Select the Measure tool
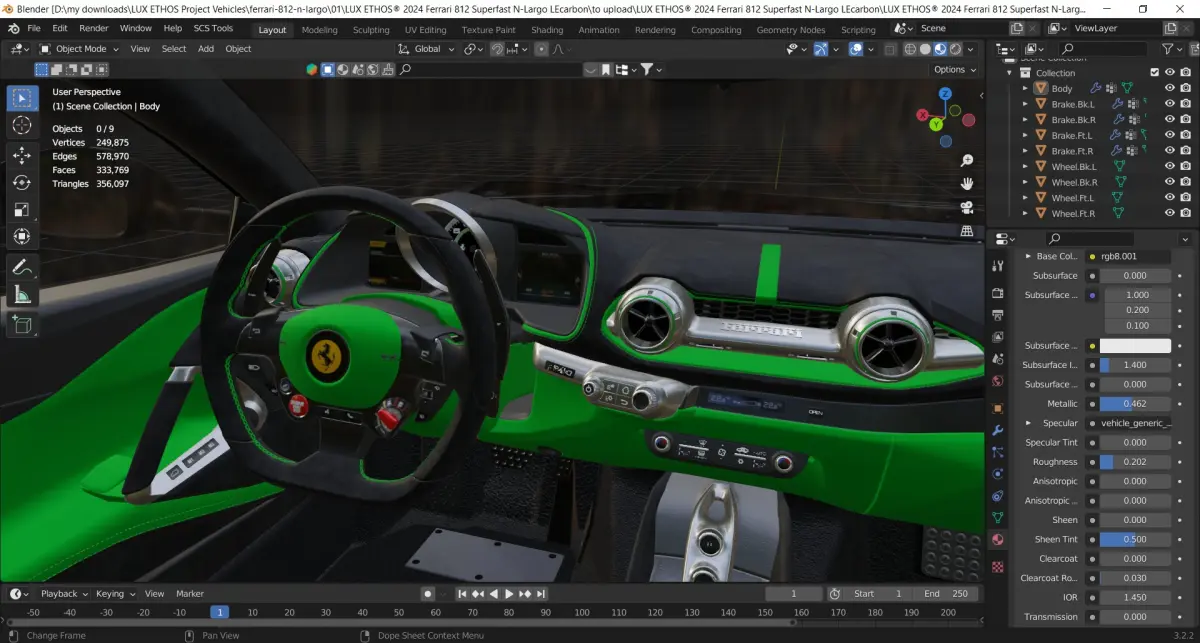This screenshot has width=1200, height=643. (22, 294)
